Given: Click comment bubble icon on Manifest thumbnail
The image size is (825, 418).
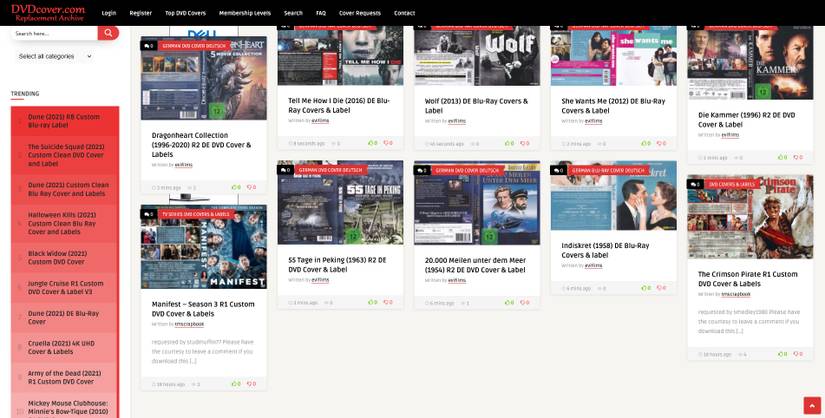Looking at the screenshot, I should [149, 214].
